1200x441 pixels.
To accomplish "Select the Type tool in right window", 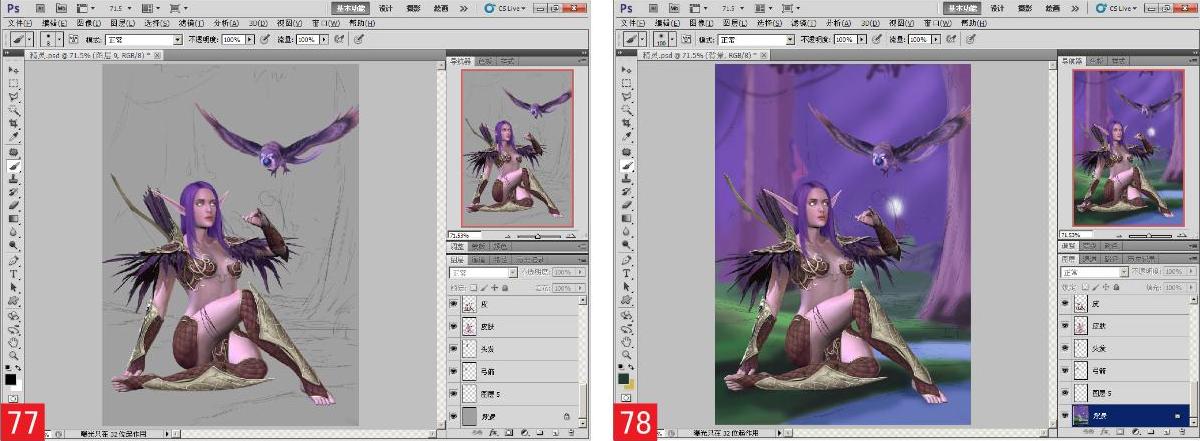I will click(x=627, y=271).
